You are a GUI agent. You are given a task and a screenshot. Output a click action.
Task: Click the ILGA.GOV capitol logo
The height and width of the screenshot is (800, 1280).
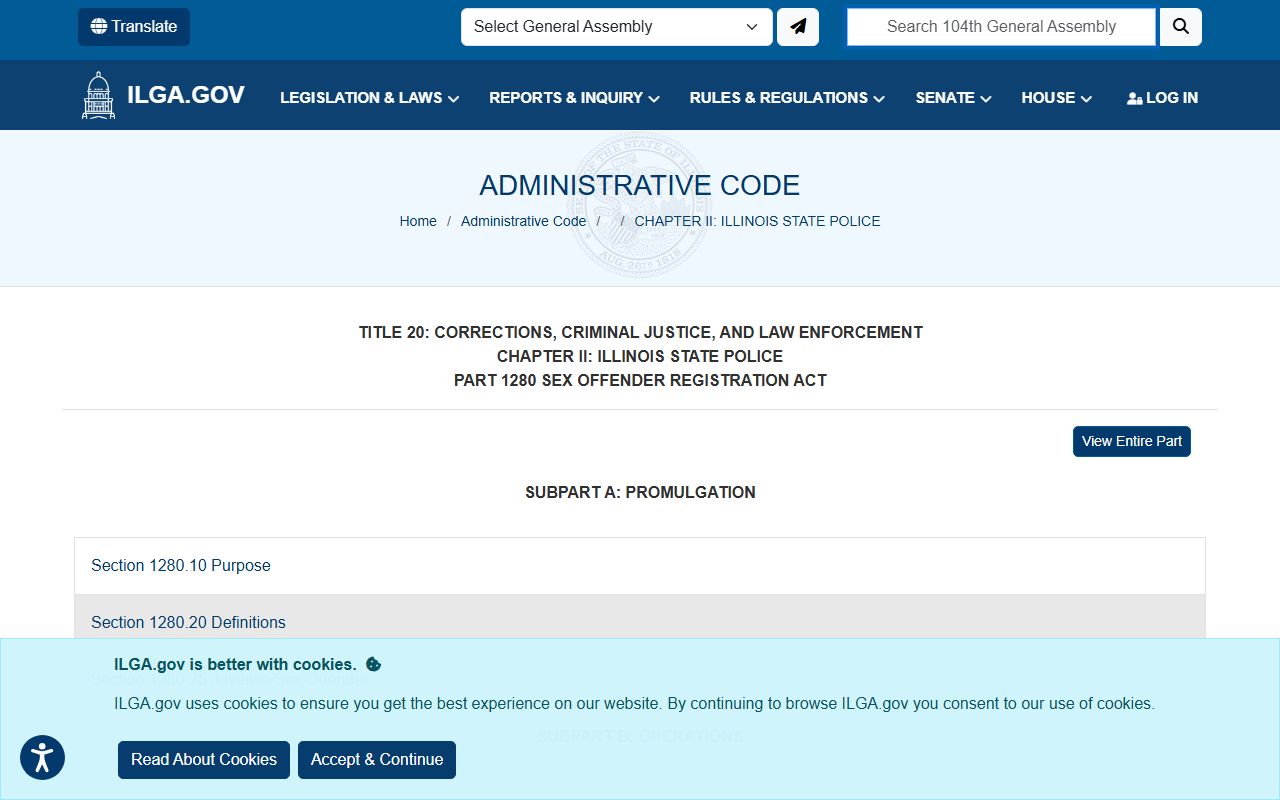163,96
